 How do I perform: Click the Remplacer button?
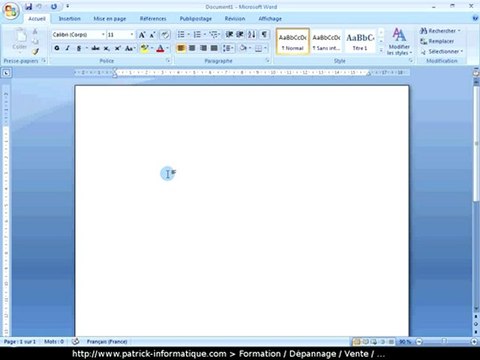437,41
